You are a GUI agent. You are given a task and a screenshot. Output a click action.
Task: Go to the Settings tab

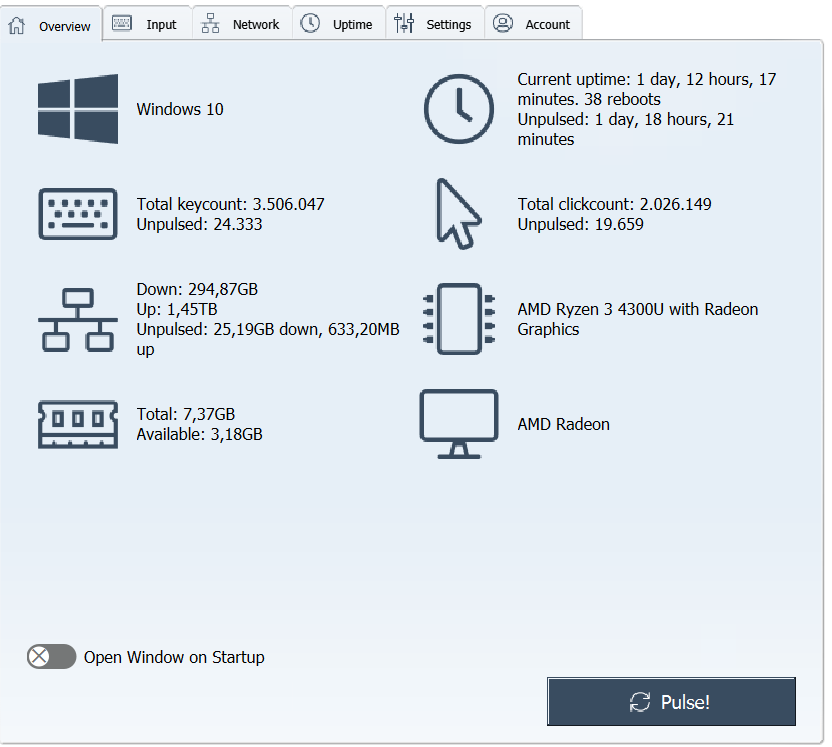tap(435, 23)
